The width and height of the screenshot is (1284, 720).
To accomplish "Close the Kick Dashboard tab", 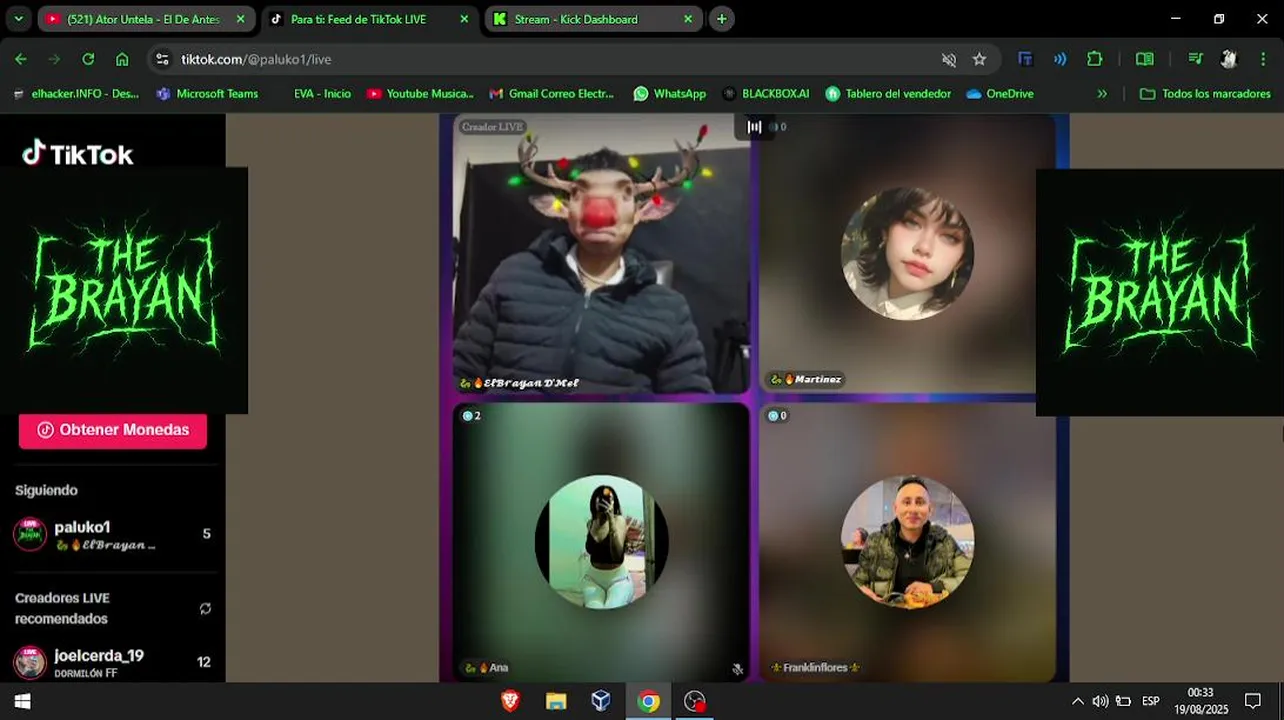I will (688, 19).
